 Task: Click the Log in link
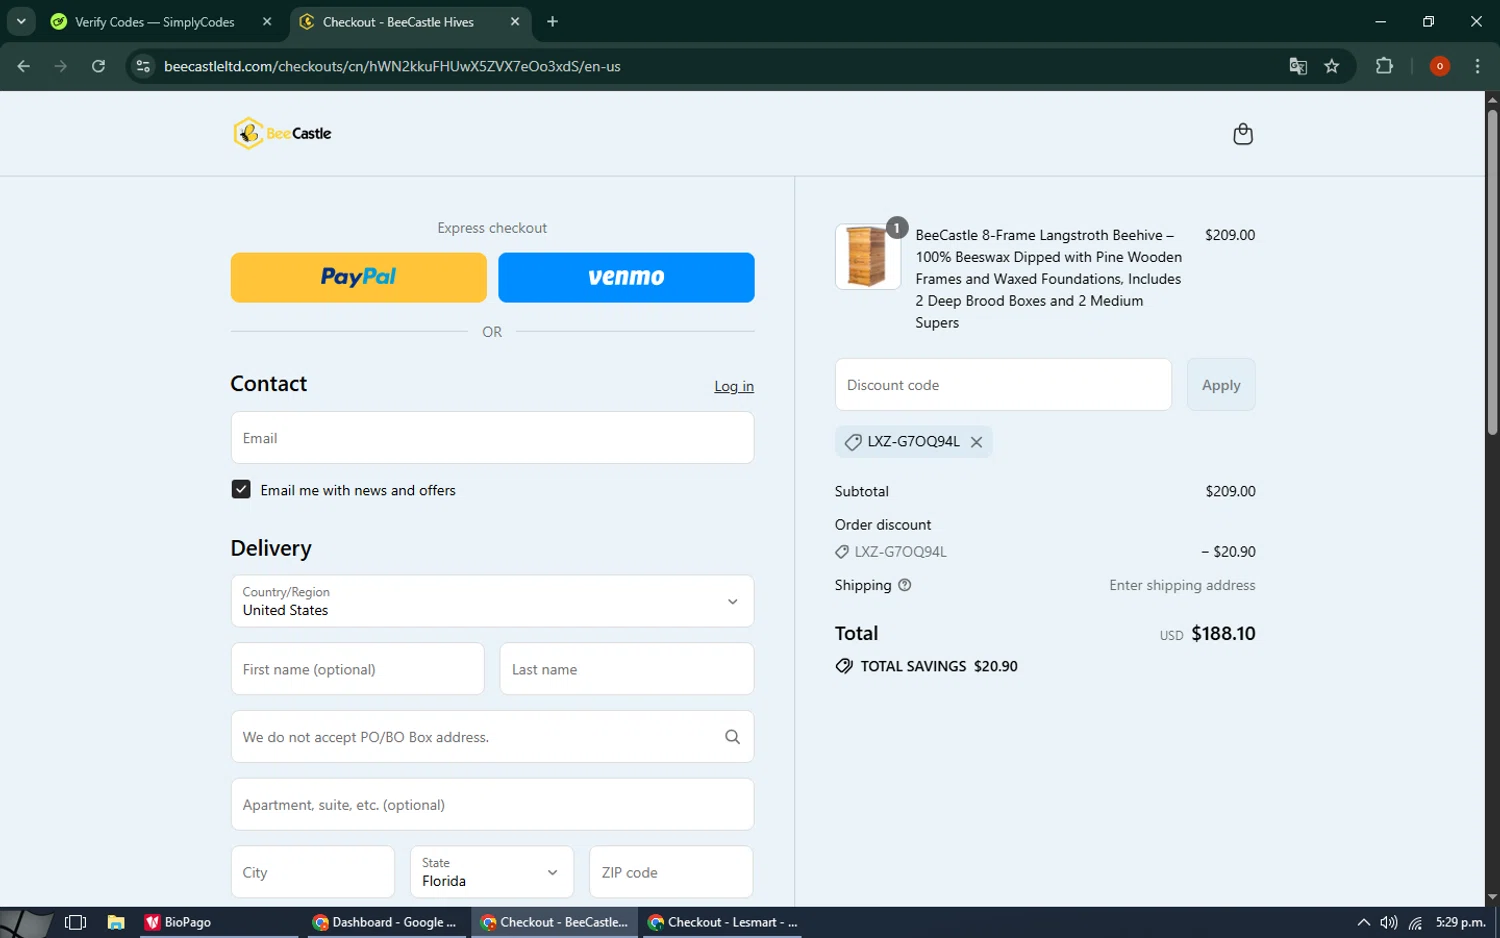tap(734, 386)
